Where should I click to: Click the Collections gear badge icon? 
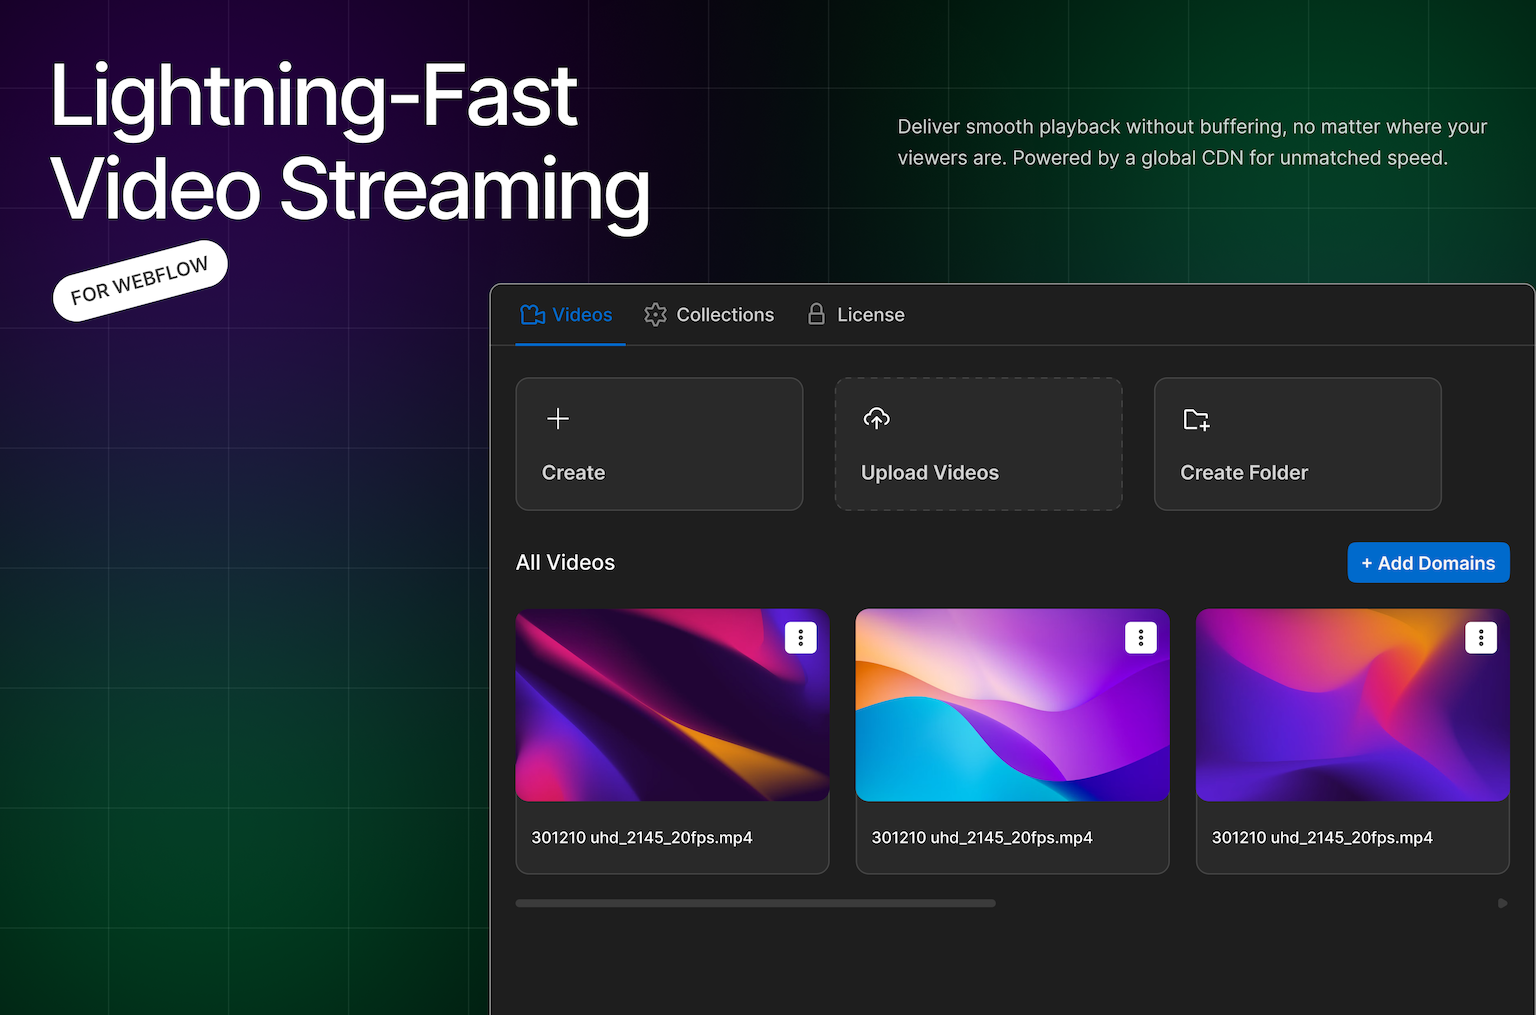655,315
